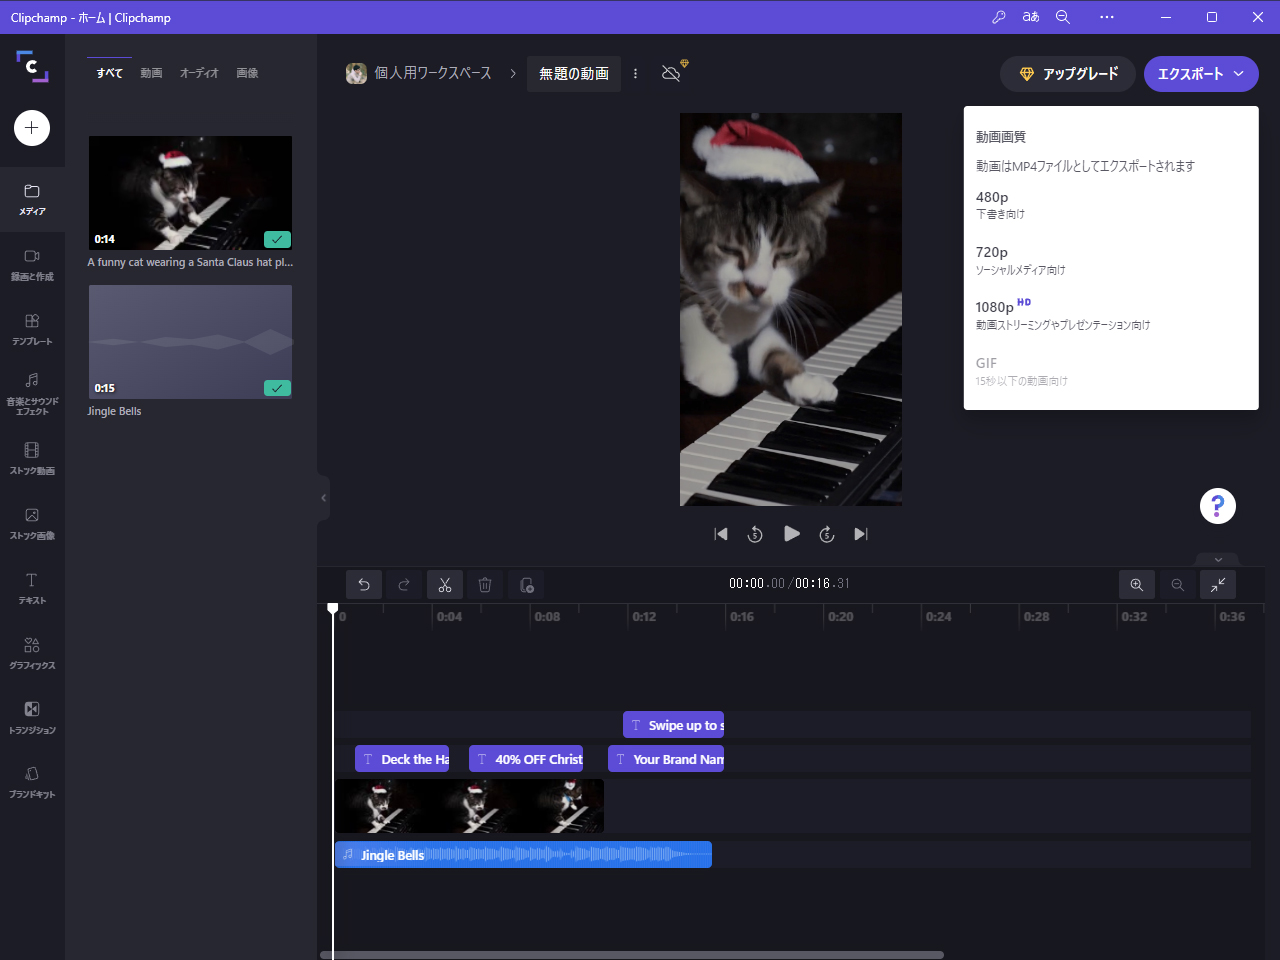Select the 'Deck the Ha' text clip
This screenshot has width=1280, height=960.
[402, 759]
